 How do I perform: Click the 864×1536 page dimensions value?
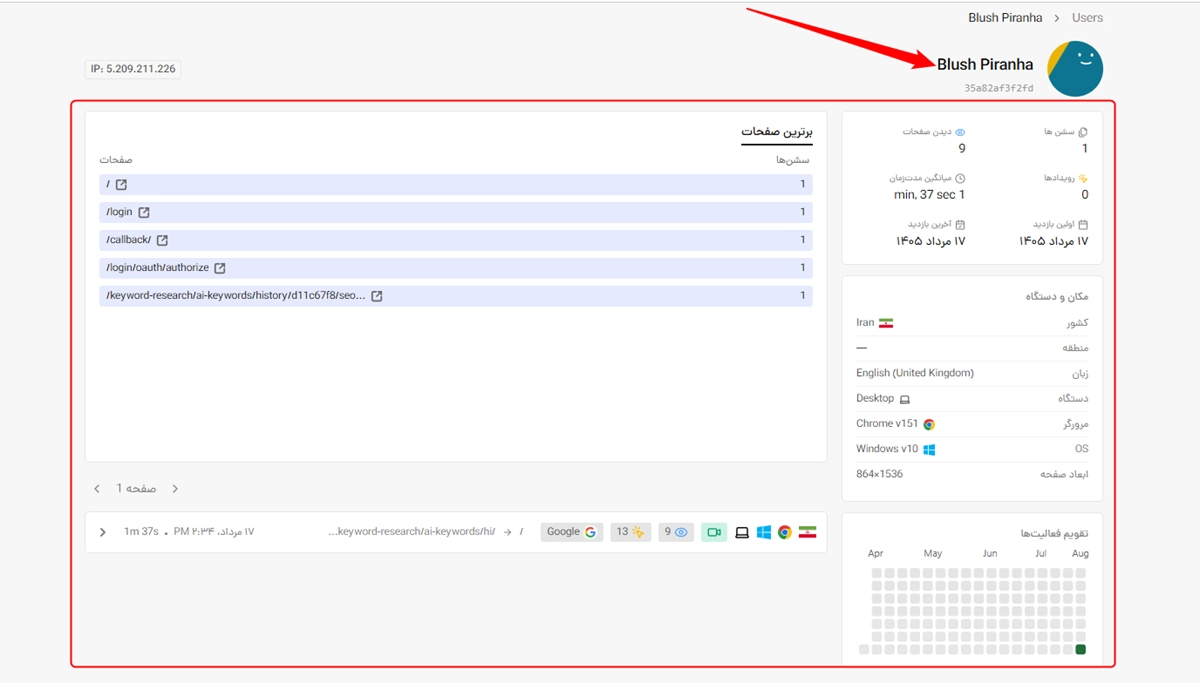coord(879,474)
